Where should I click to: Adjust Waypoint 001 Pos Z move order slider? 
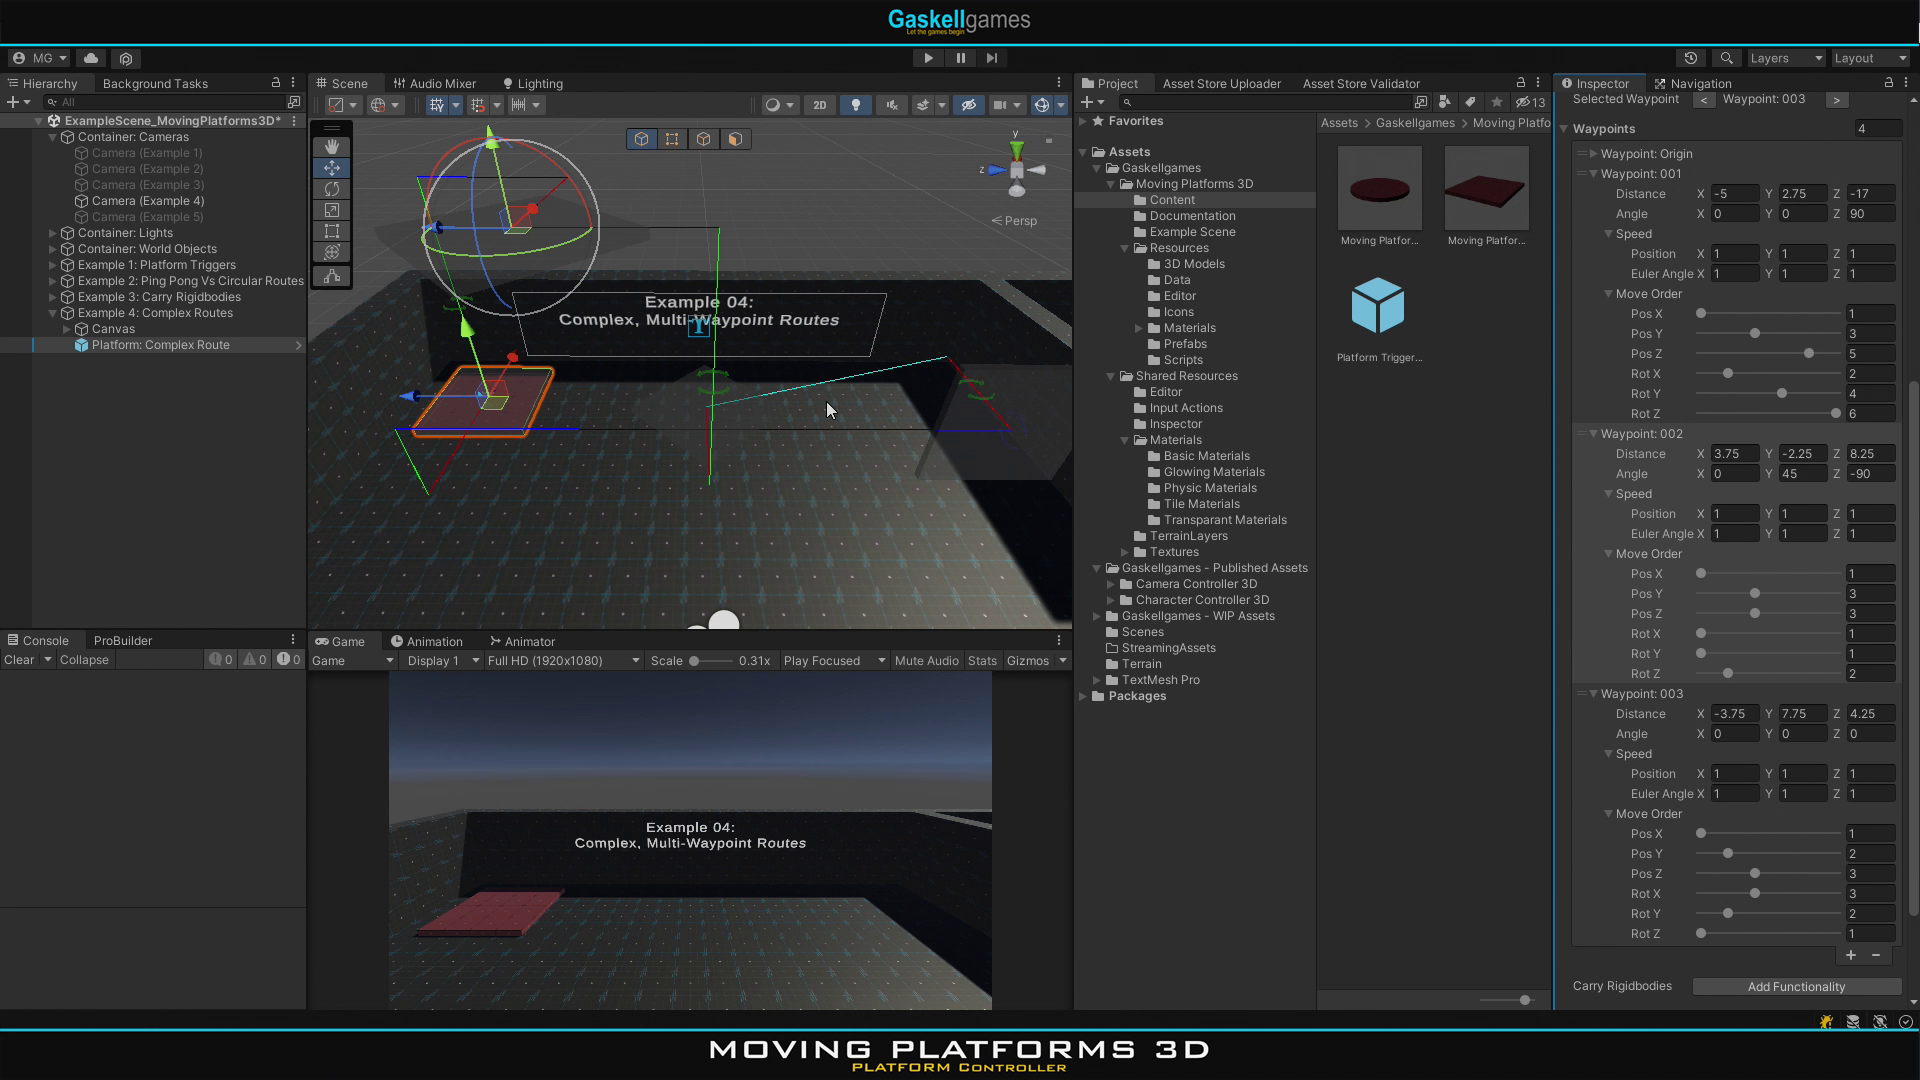[1768, 354]
